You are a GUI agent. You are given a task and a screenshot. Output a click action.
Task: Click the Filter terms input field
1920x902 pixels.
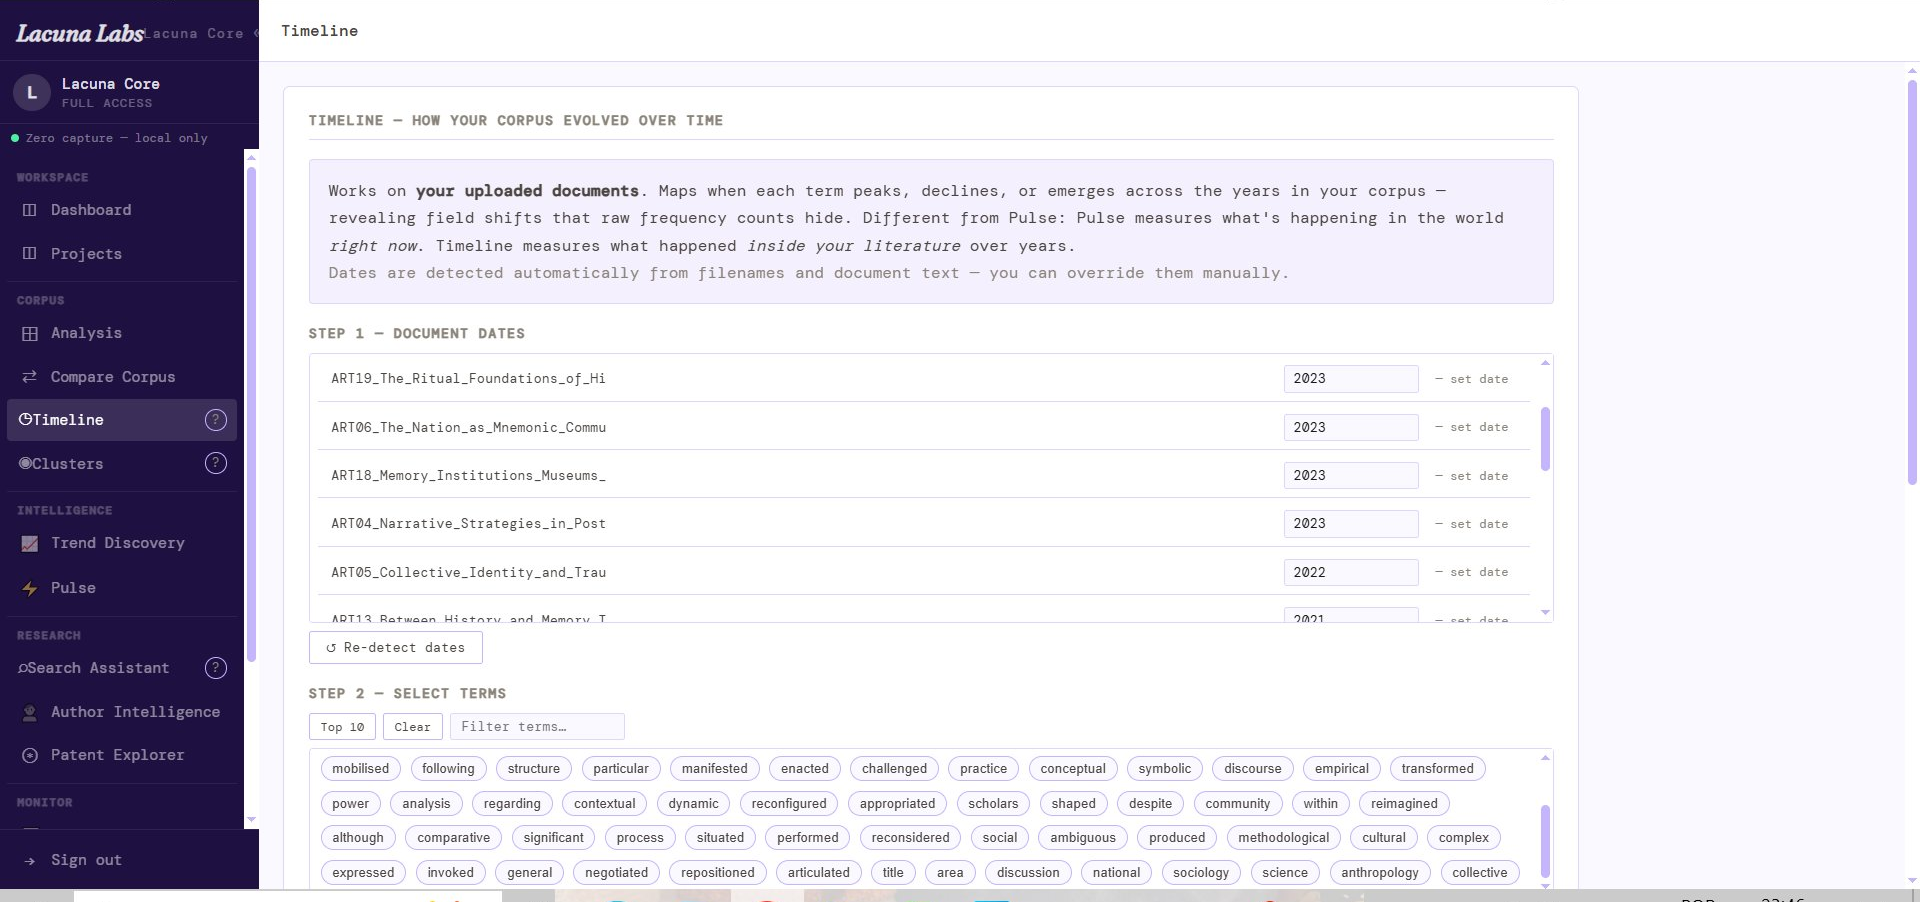click(x=537, y=727)
